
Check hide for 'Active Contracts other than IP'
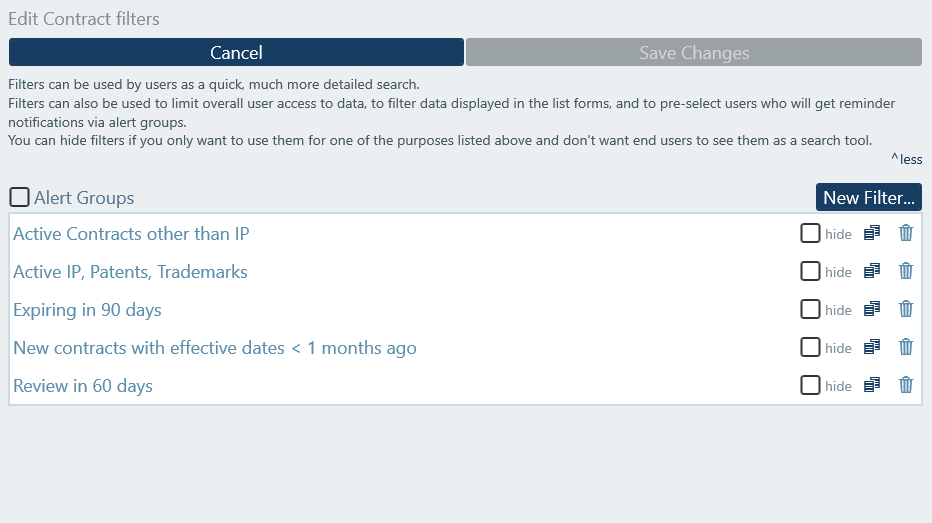tap(810, 233)
